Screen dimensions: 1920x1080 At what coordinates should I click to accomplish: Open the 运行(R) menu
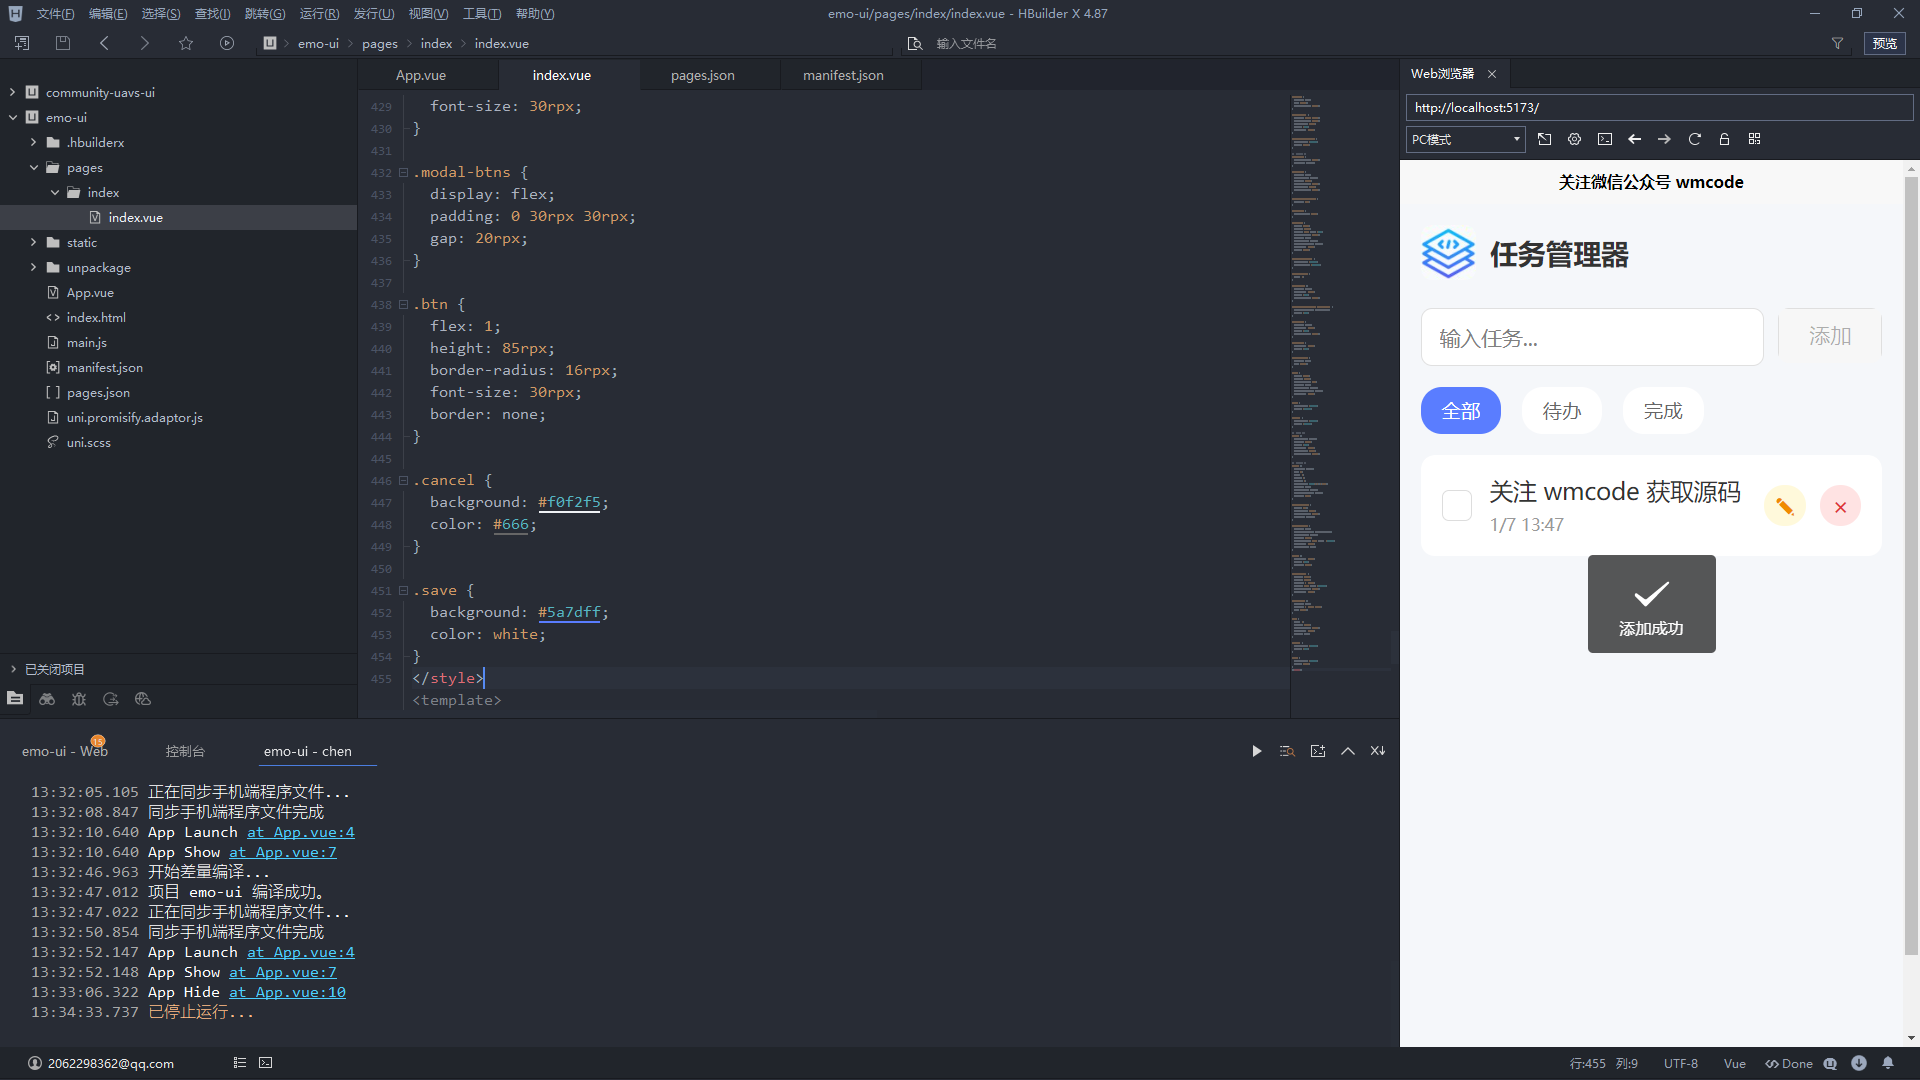pyautogui.click(x=319, y=13)
